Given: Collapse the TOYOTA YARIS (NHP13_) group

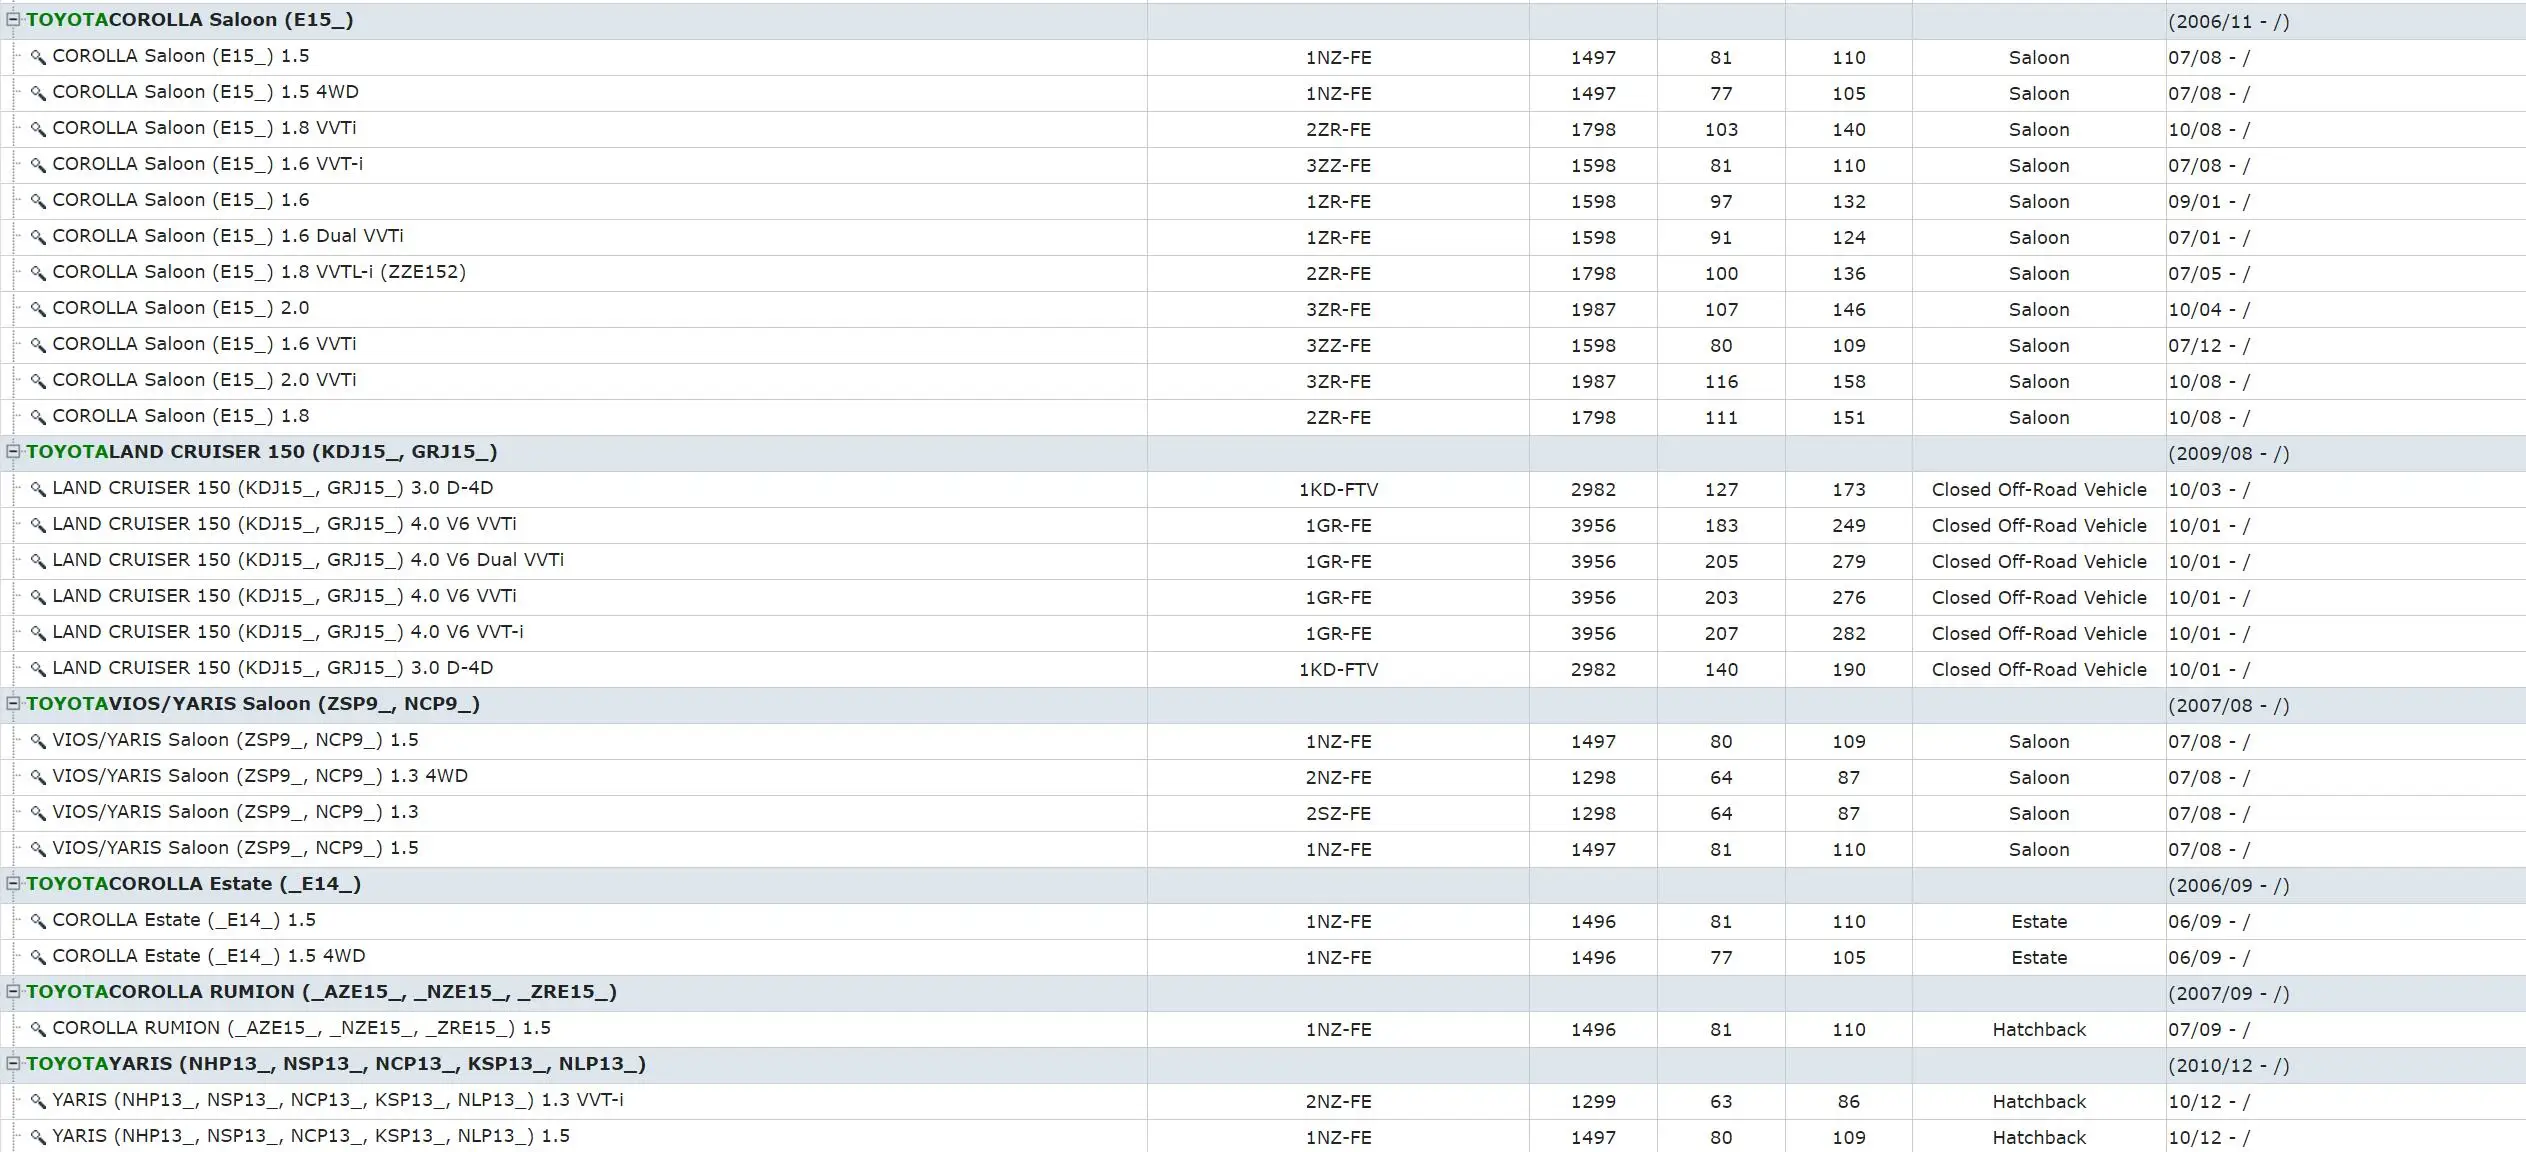Looking at the screenshot, I should click(x=14, y=1063).
